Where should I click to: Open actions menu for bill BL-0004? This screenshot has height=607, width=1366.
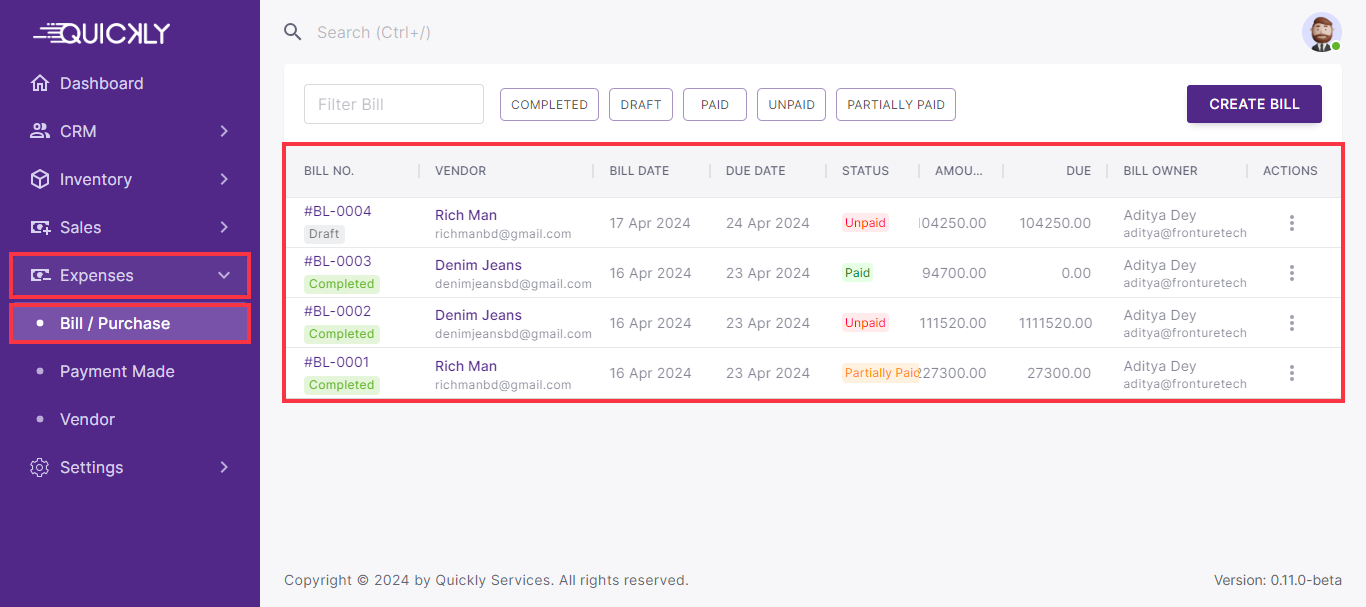(1291, 223)
